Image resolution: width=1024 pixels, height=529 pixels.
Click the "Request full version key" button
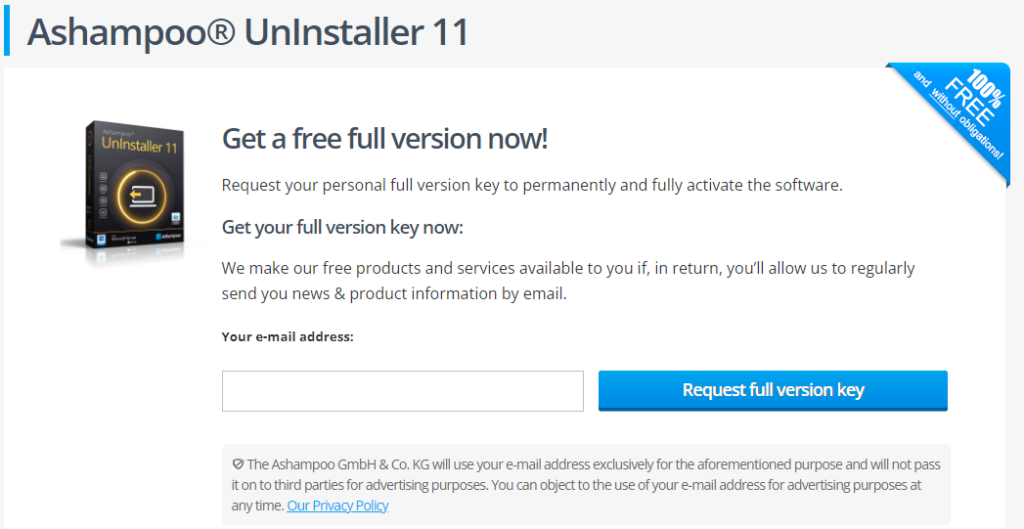[x=772, y=390]
